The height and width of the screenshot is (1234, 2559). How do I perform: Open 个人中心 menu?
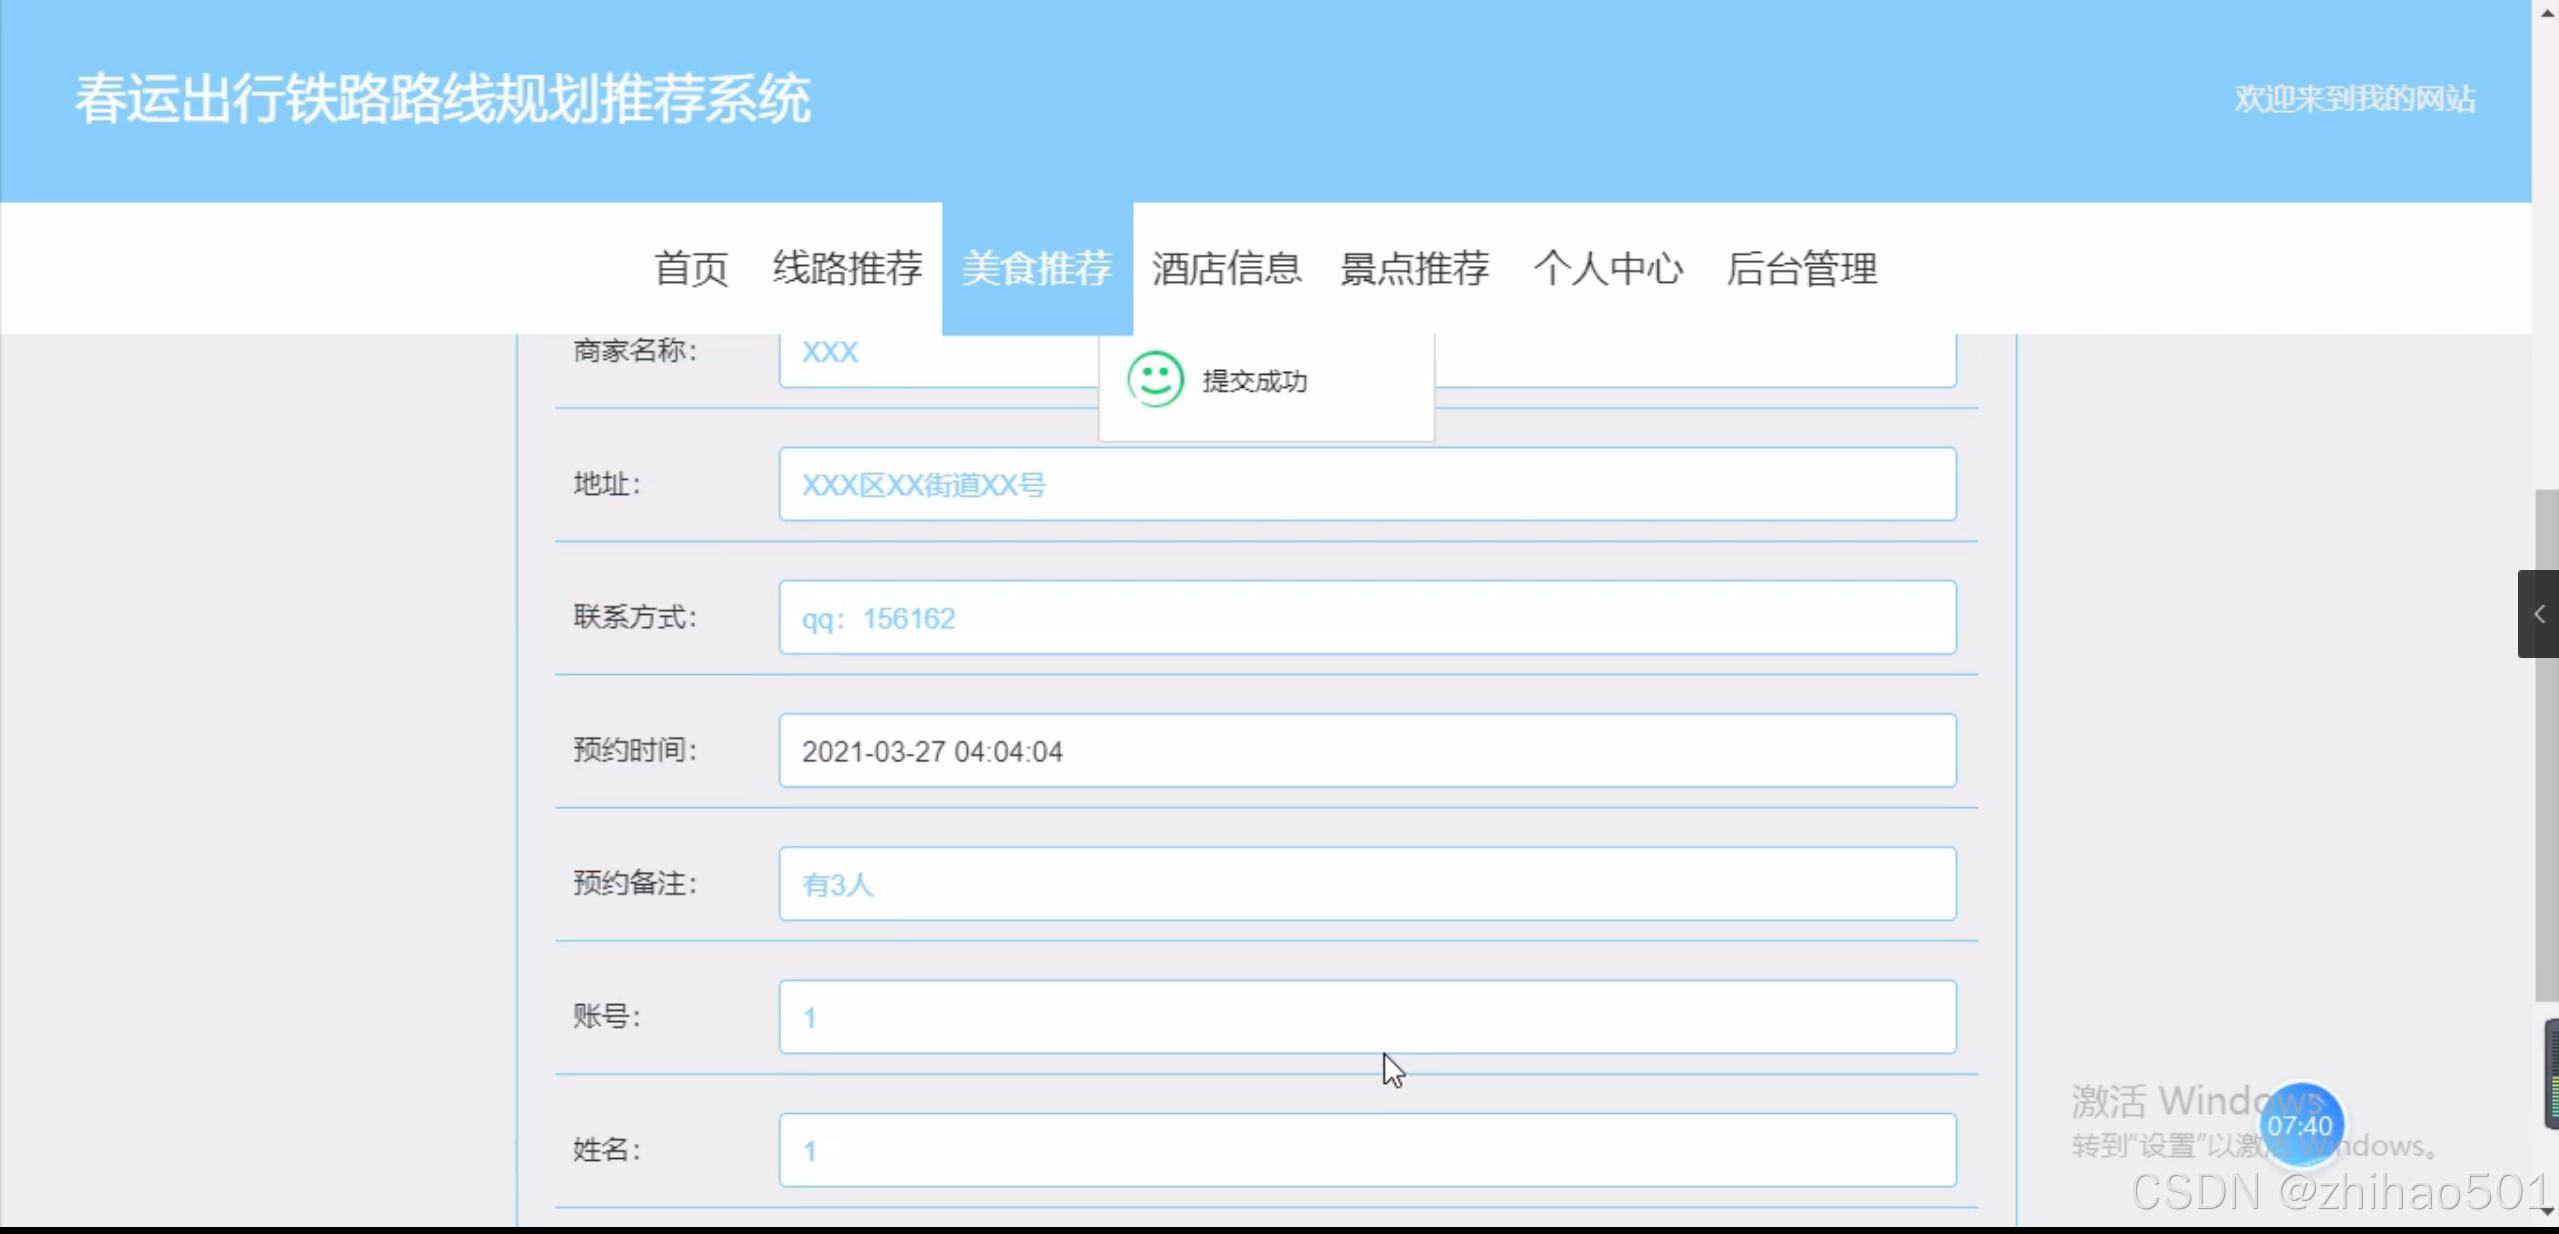click(1608, 268)
